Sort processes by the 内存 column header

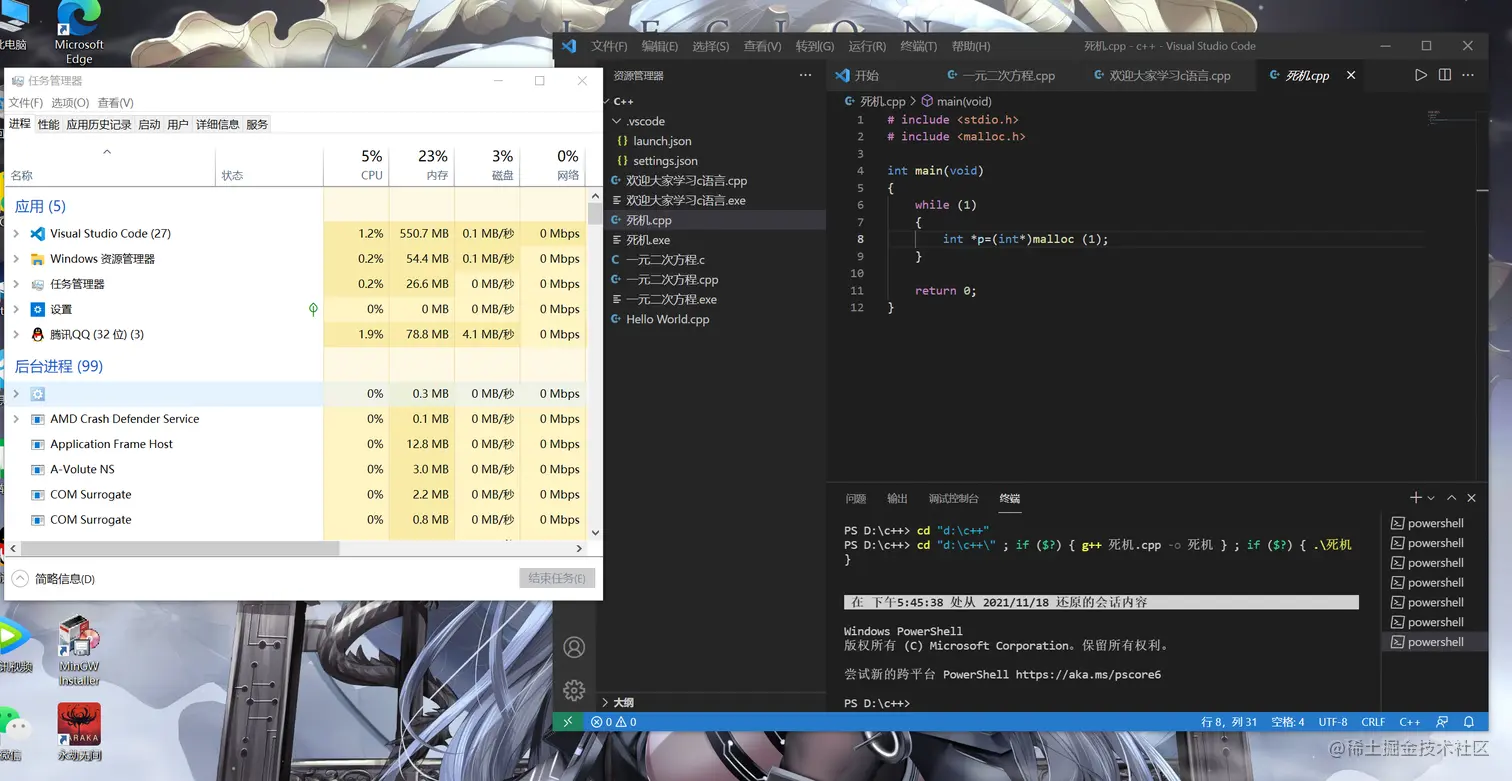click(421, 165)
